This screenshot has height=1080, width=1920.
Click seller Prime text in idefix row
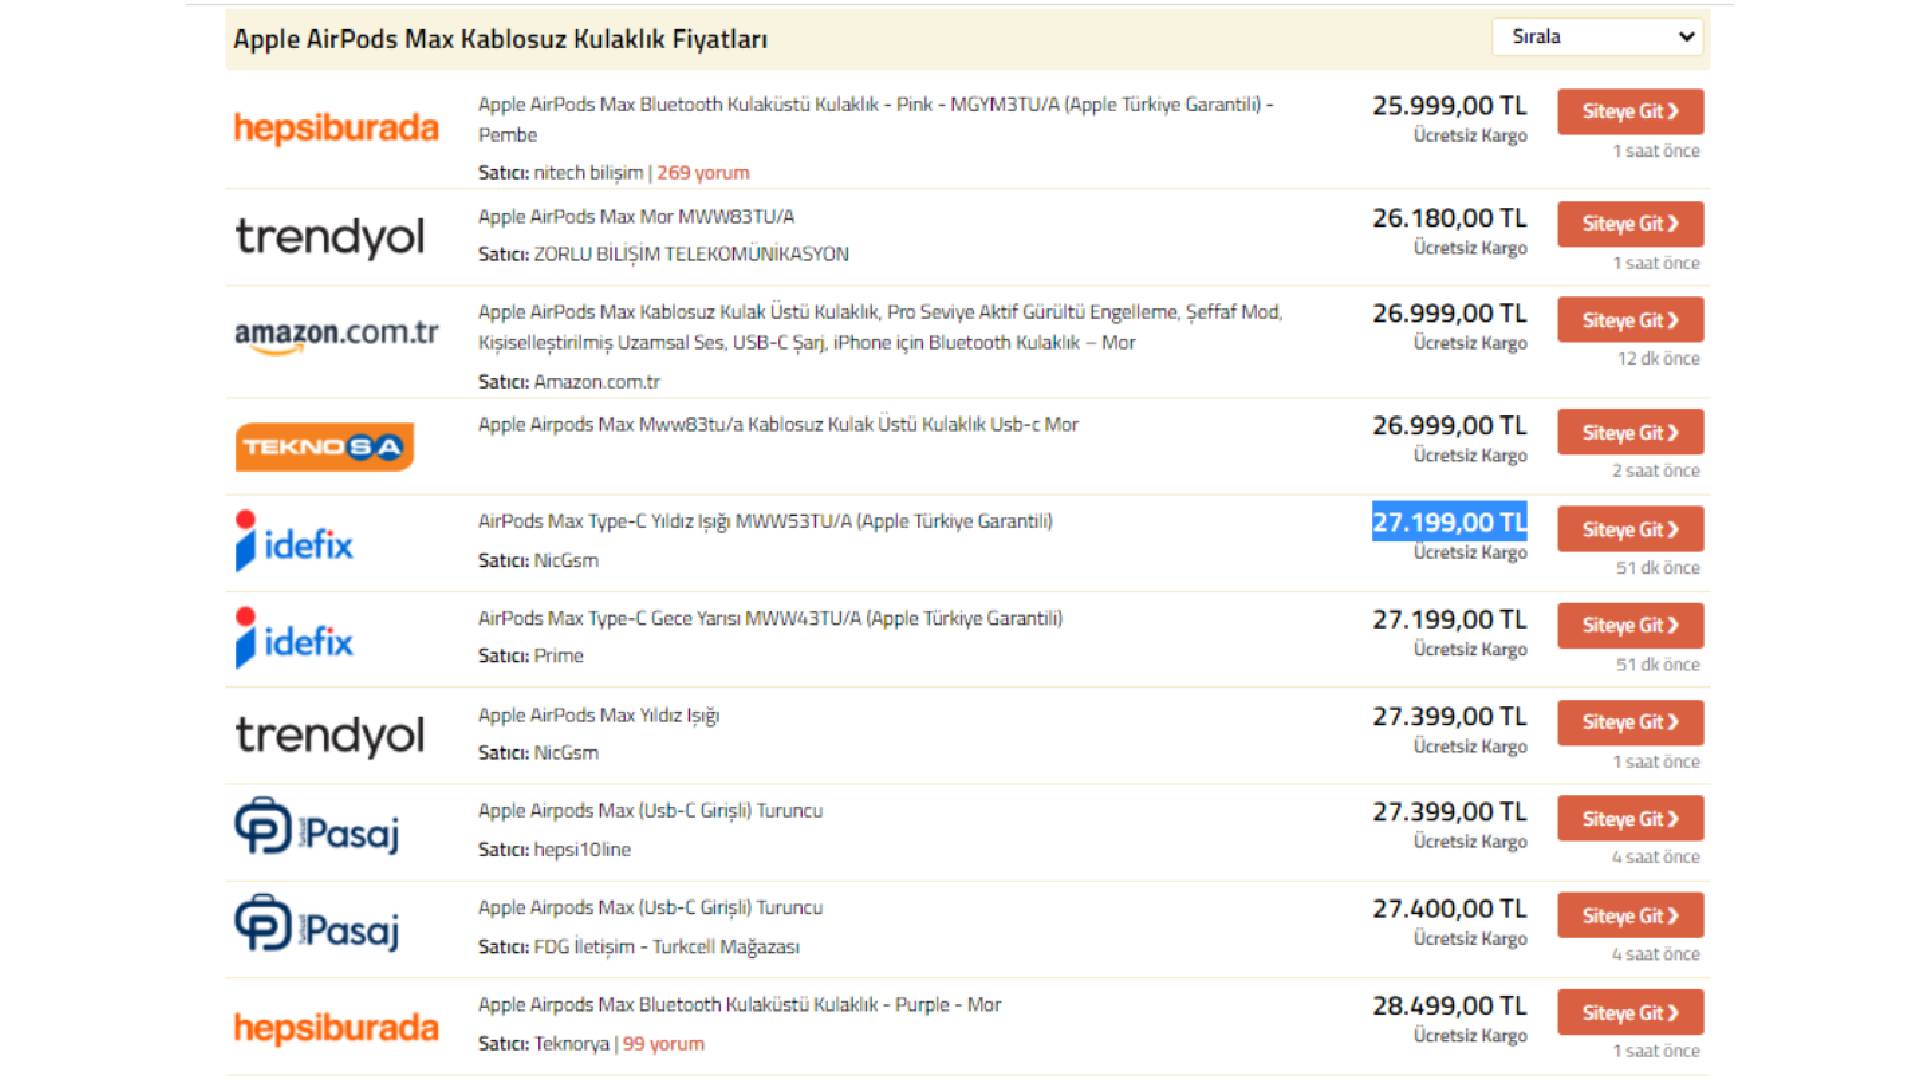coord(558,655)
